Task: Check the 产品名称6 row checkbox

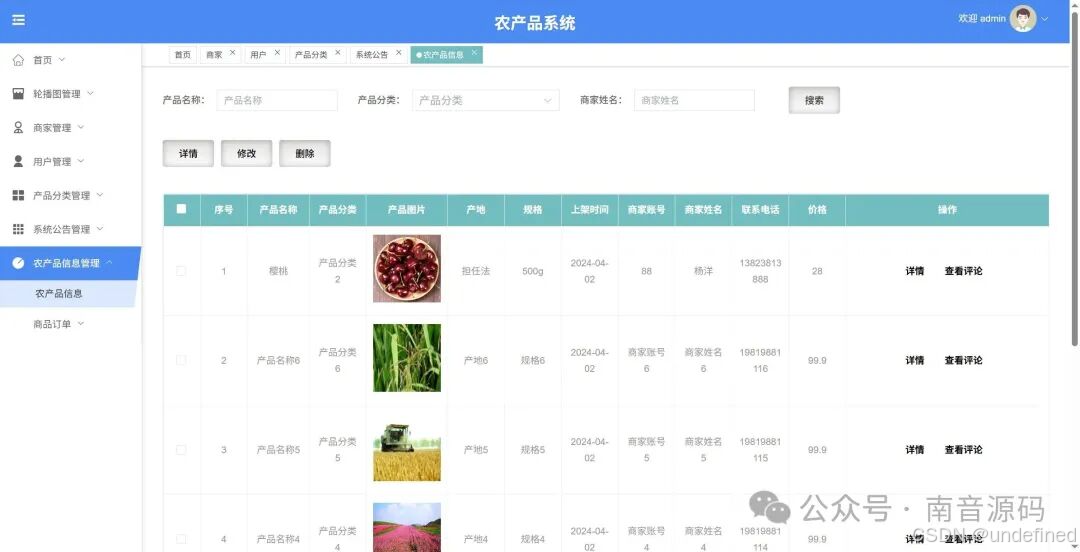Action: 181,360
